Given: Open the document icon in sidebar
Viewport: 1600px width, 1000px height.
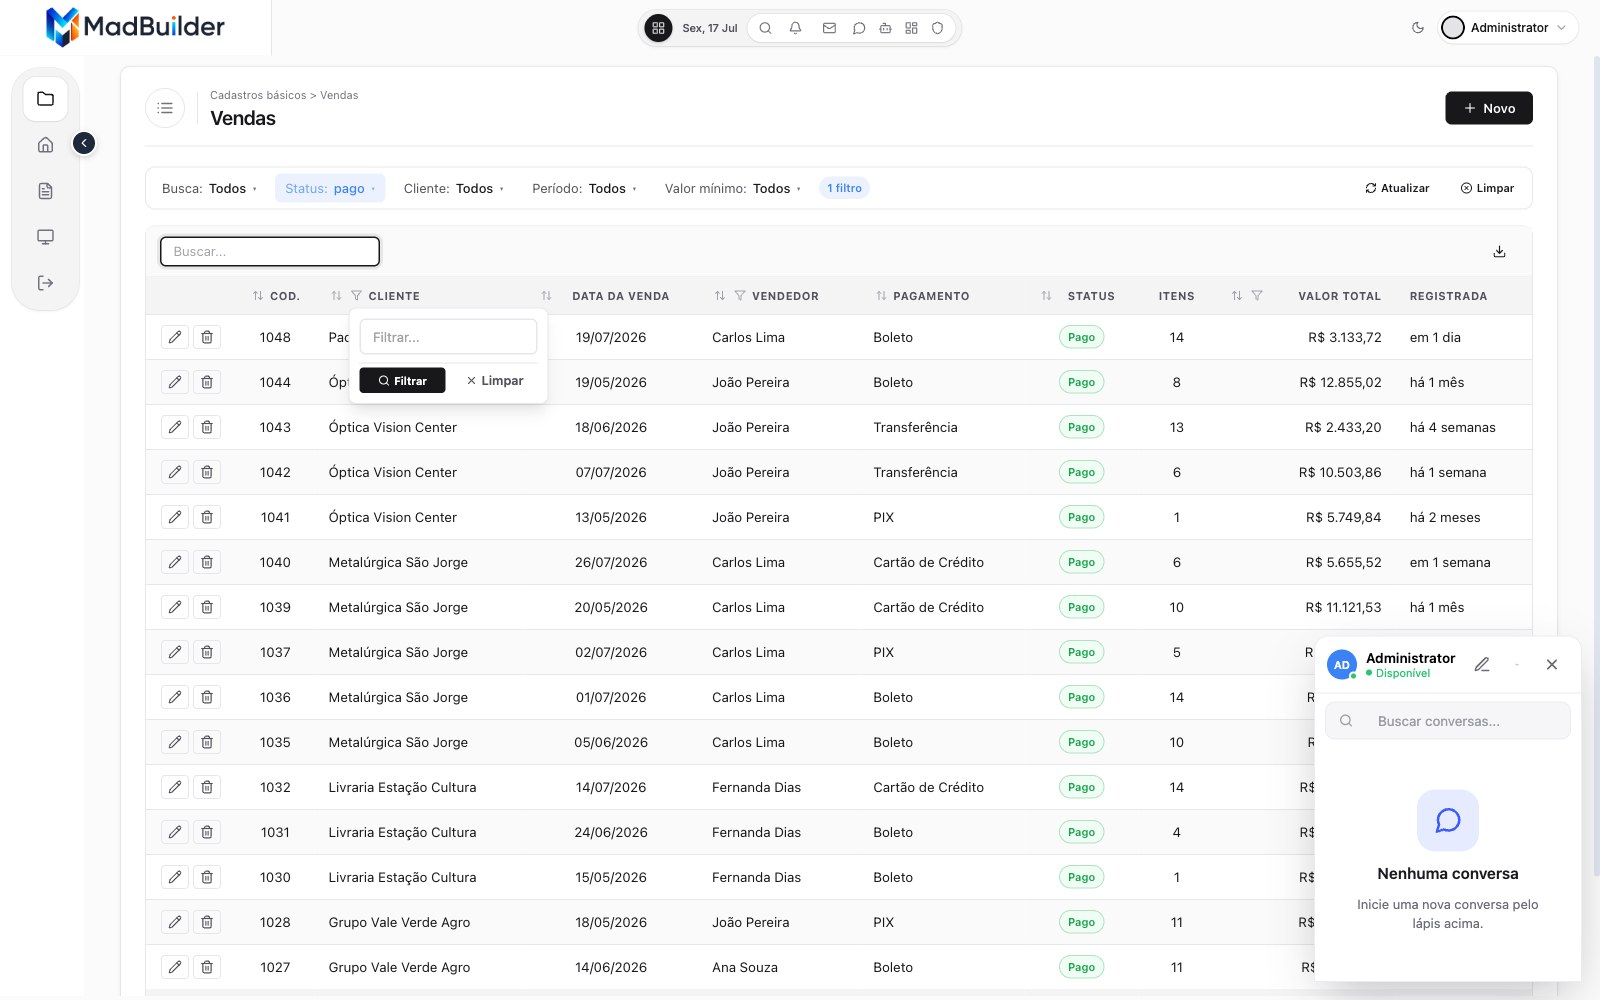Looking at the screenshot, I should coord(45,191).
